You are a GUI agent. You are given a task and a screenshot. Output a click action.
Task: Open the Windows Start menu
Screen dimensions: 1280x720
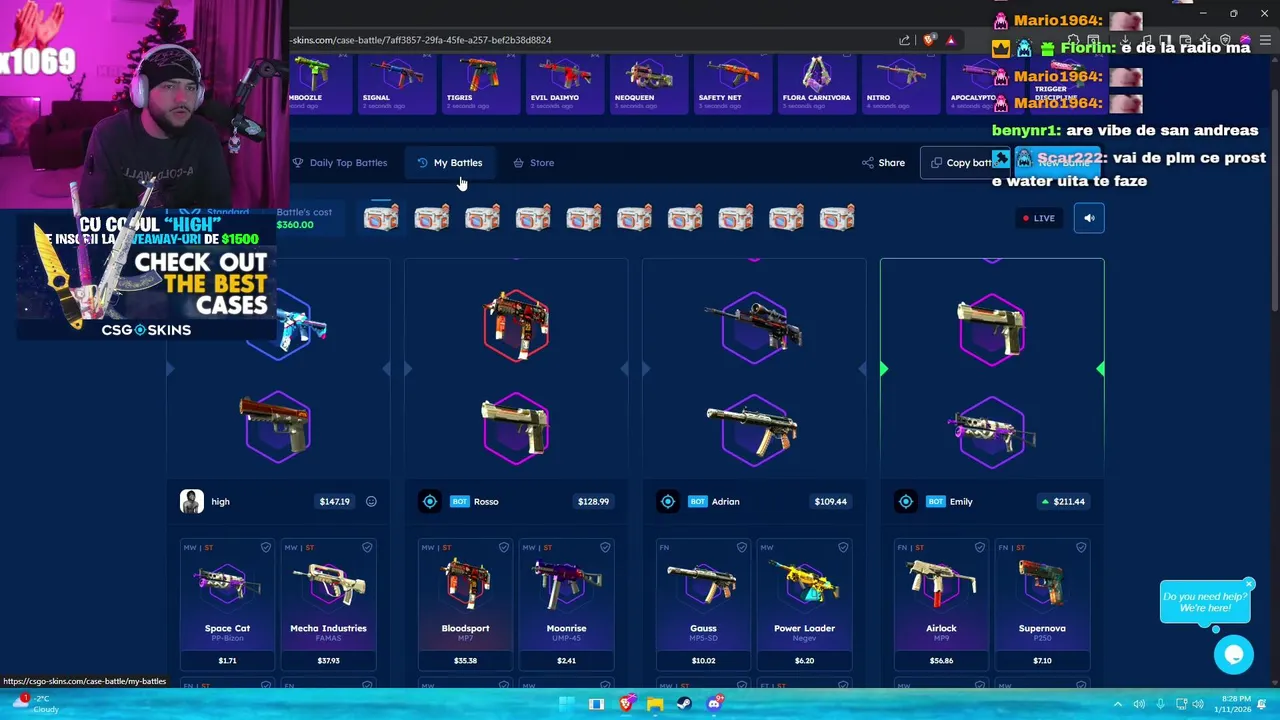(567, 704)
